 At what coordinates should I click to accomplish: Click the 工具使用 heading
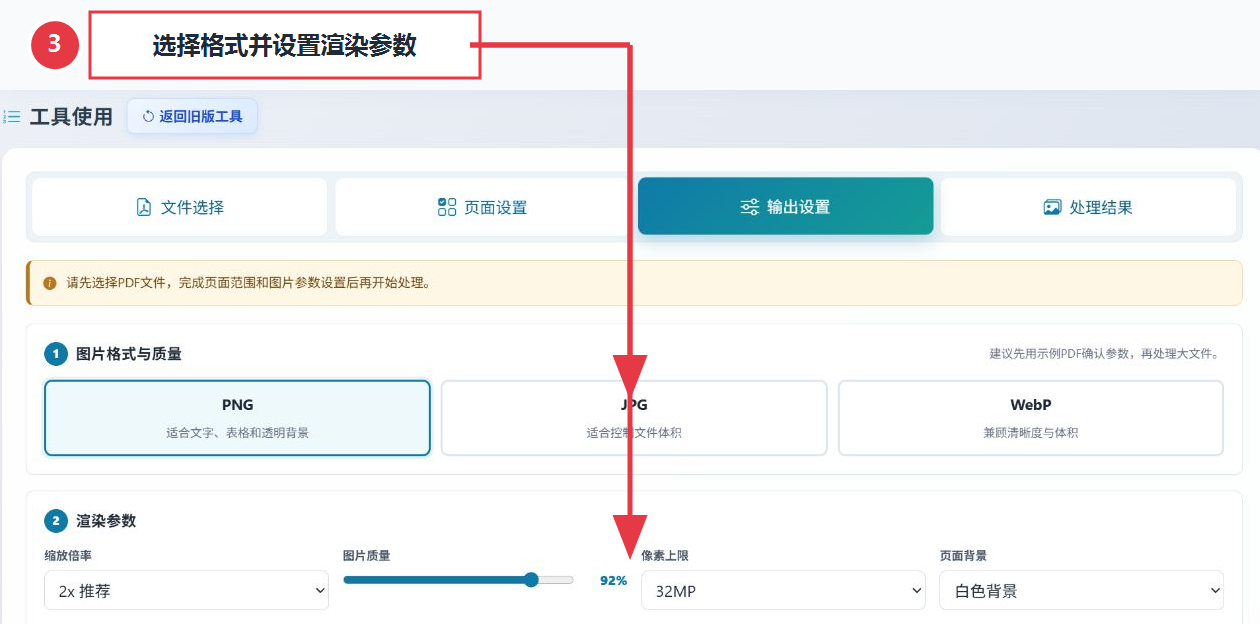pos(71,117)
